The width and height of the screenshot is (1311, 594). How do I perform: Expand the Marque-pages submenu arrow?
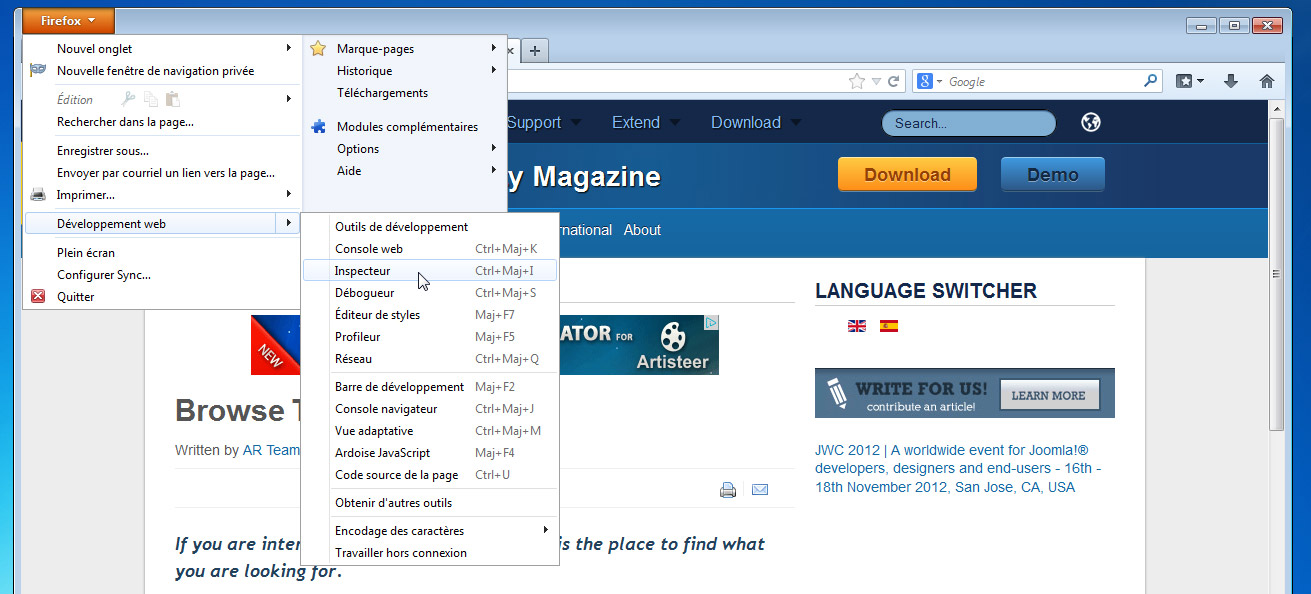pyautogui.click(x=494, y=48)
